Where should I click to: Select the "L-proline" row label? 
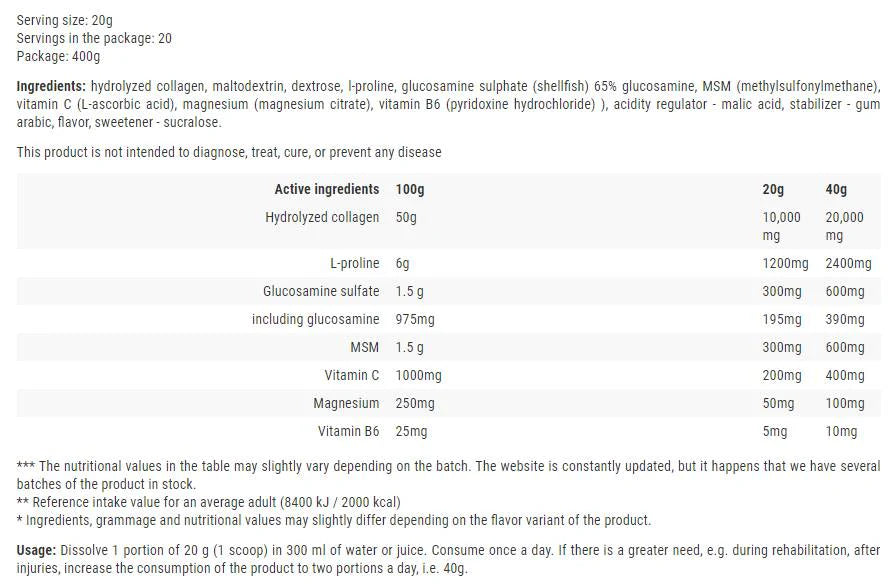[x=355, y=263]
